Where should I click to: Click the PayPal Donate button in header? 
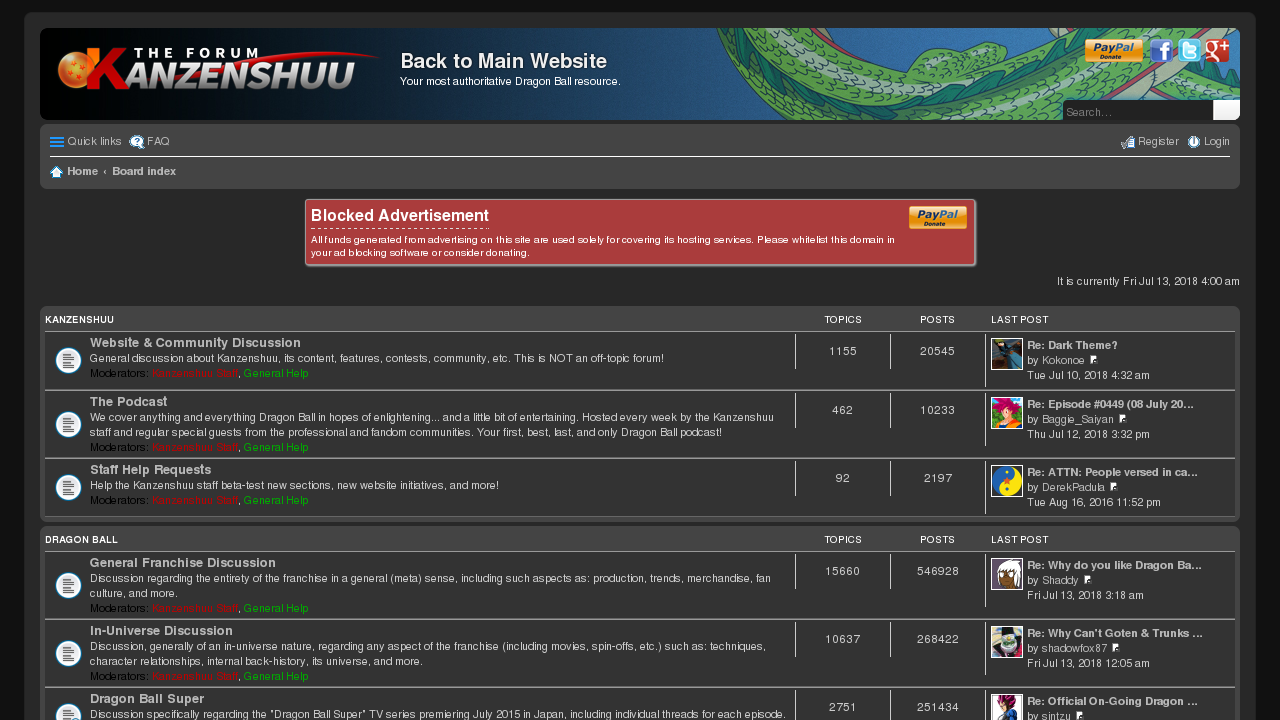1114,51
